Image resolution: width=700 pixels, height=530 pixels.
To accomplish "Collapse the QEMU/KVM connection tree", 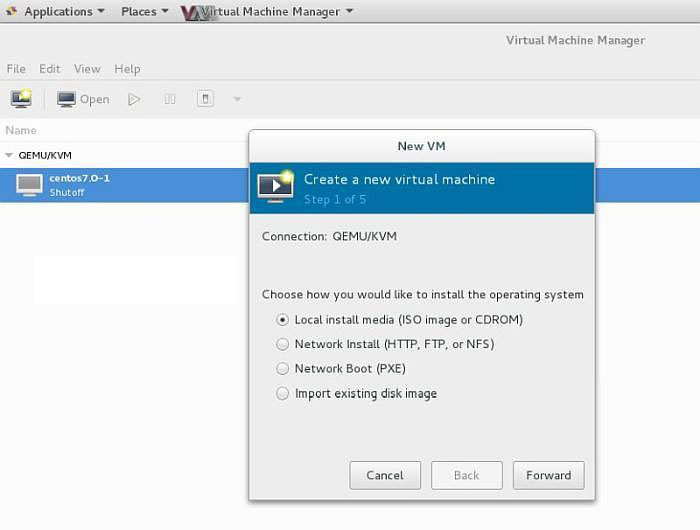I will click(9, 156).
